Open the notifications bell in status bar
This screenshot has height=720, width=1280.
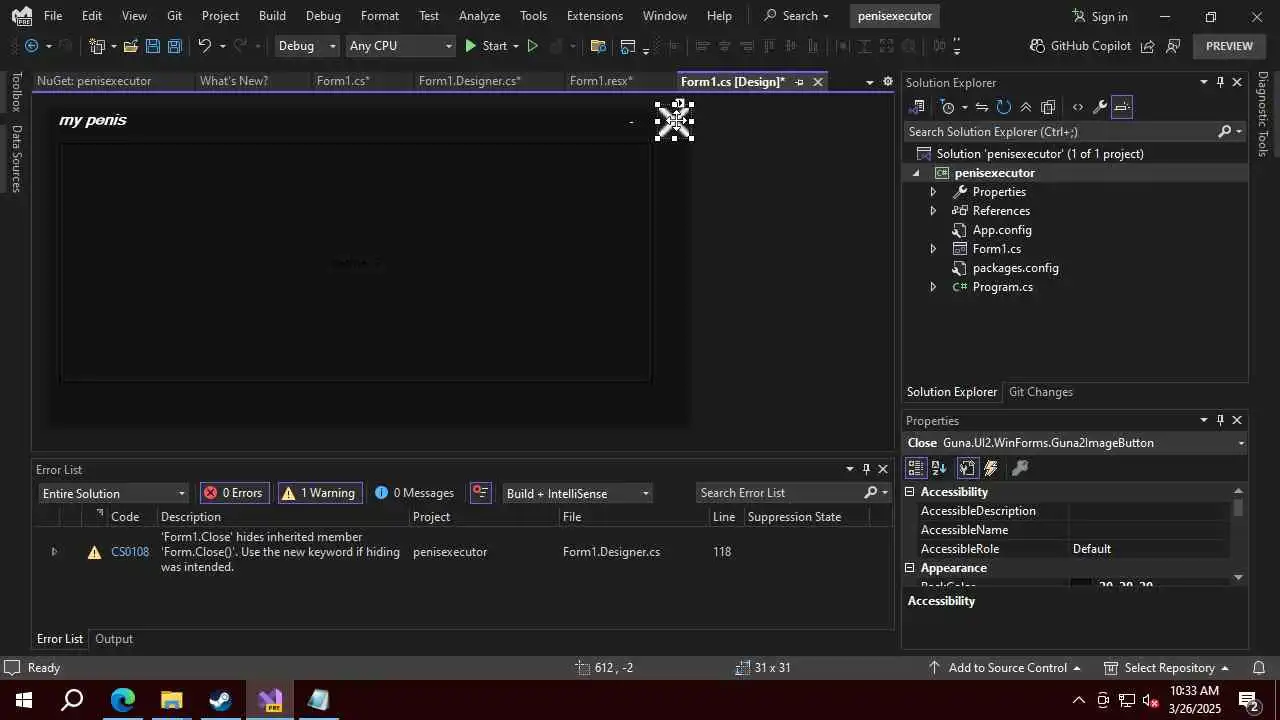[x=1259, y=668]
